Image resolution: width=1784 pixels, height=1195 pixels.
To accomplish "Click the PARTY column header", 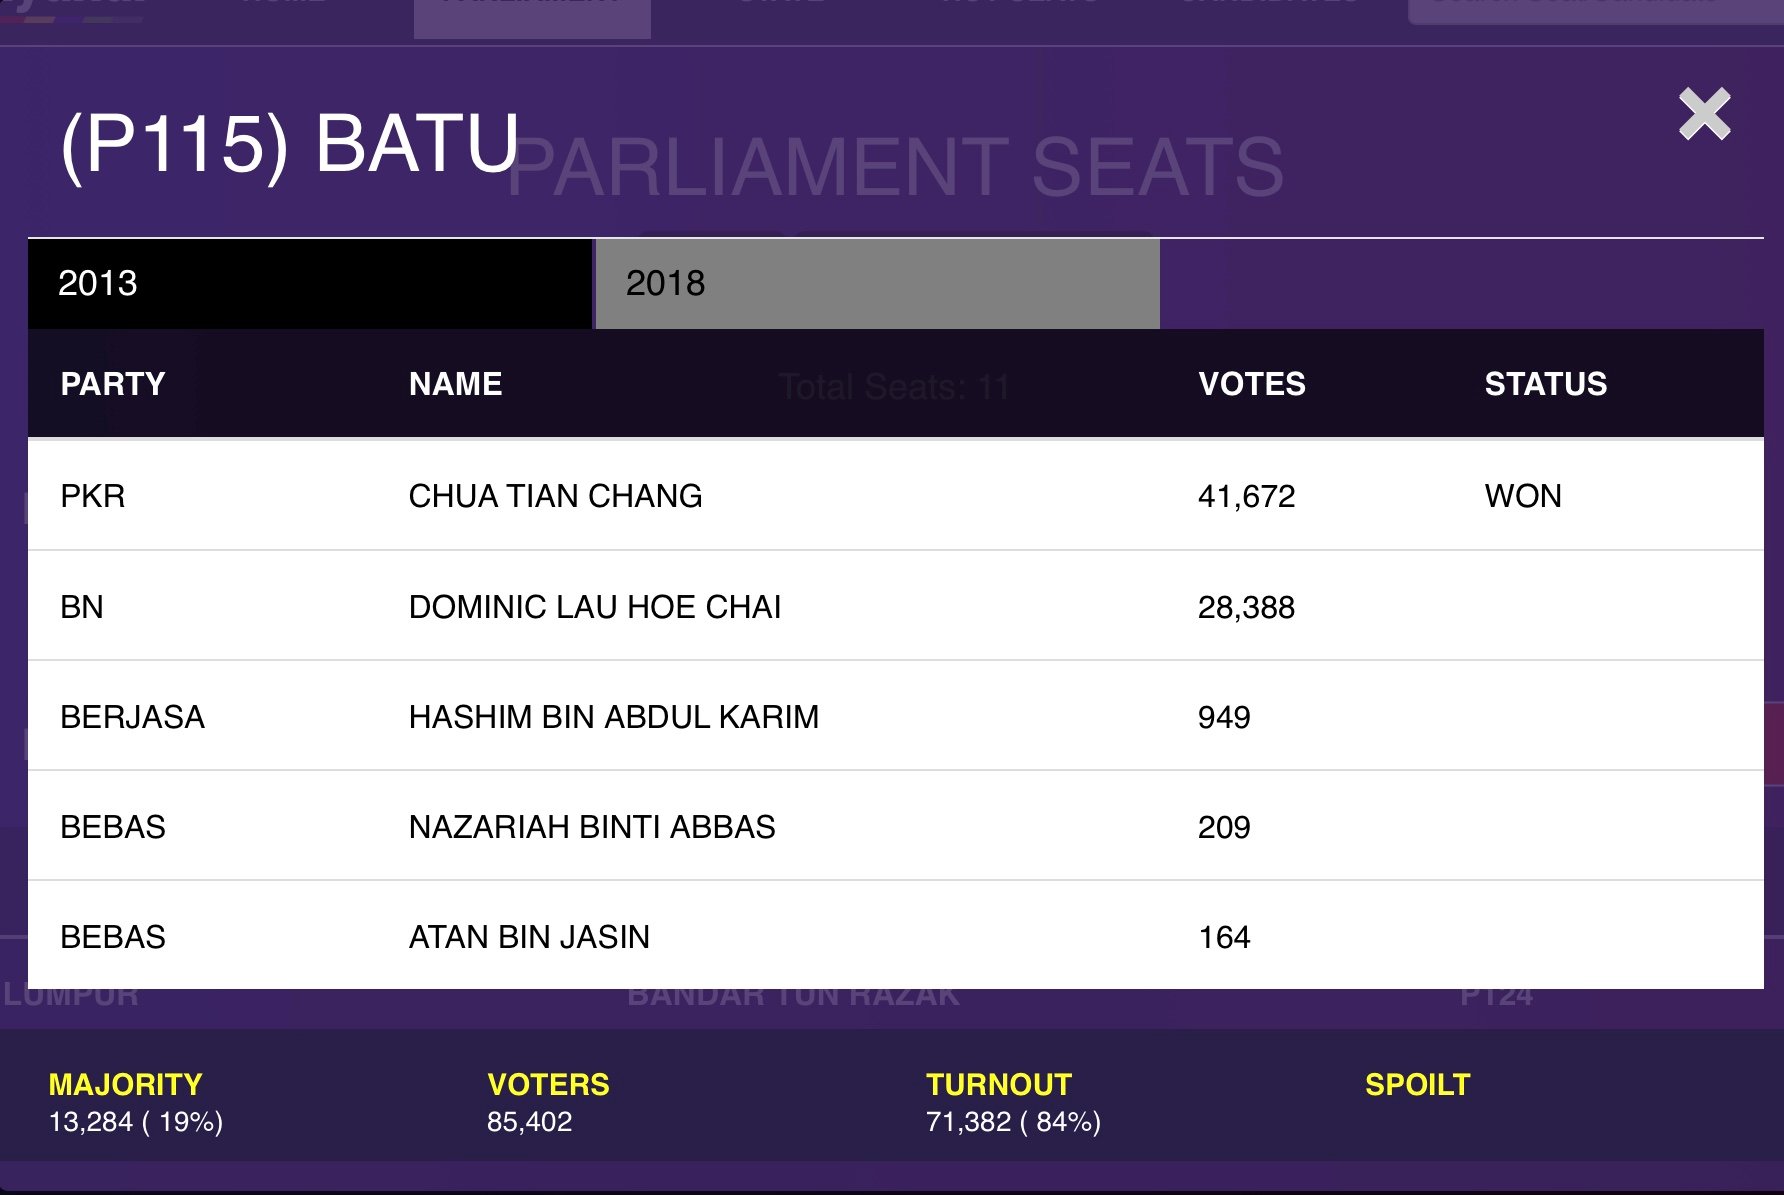I will (x=113, y=384).
